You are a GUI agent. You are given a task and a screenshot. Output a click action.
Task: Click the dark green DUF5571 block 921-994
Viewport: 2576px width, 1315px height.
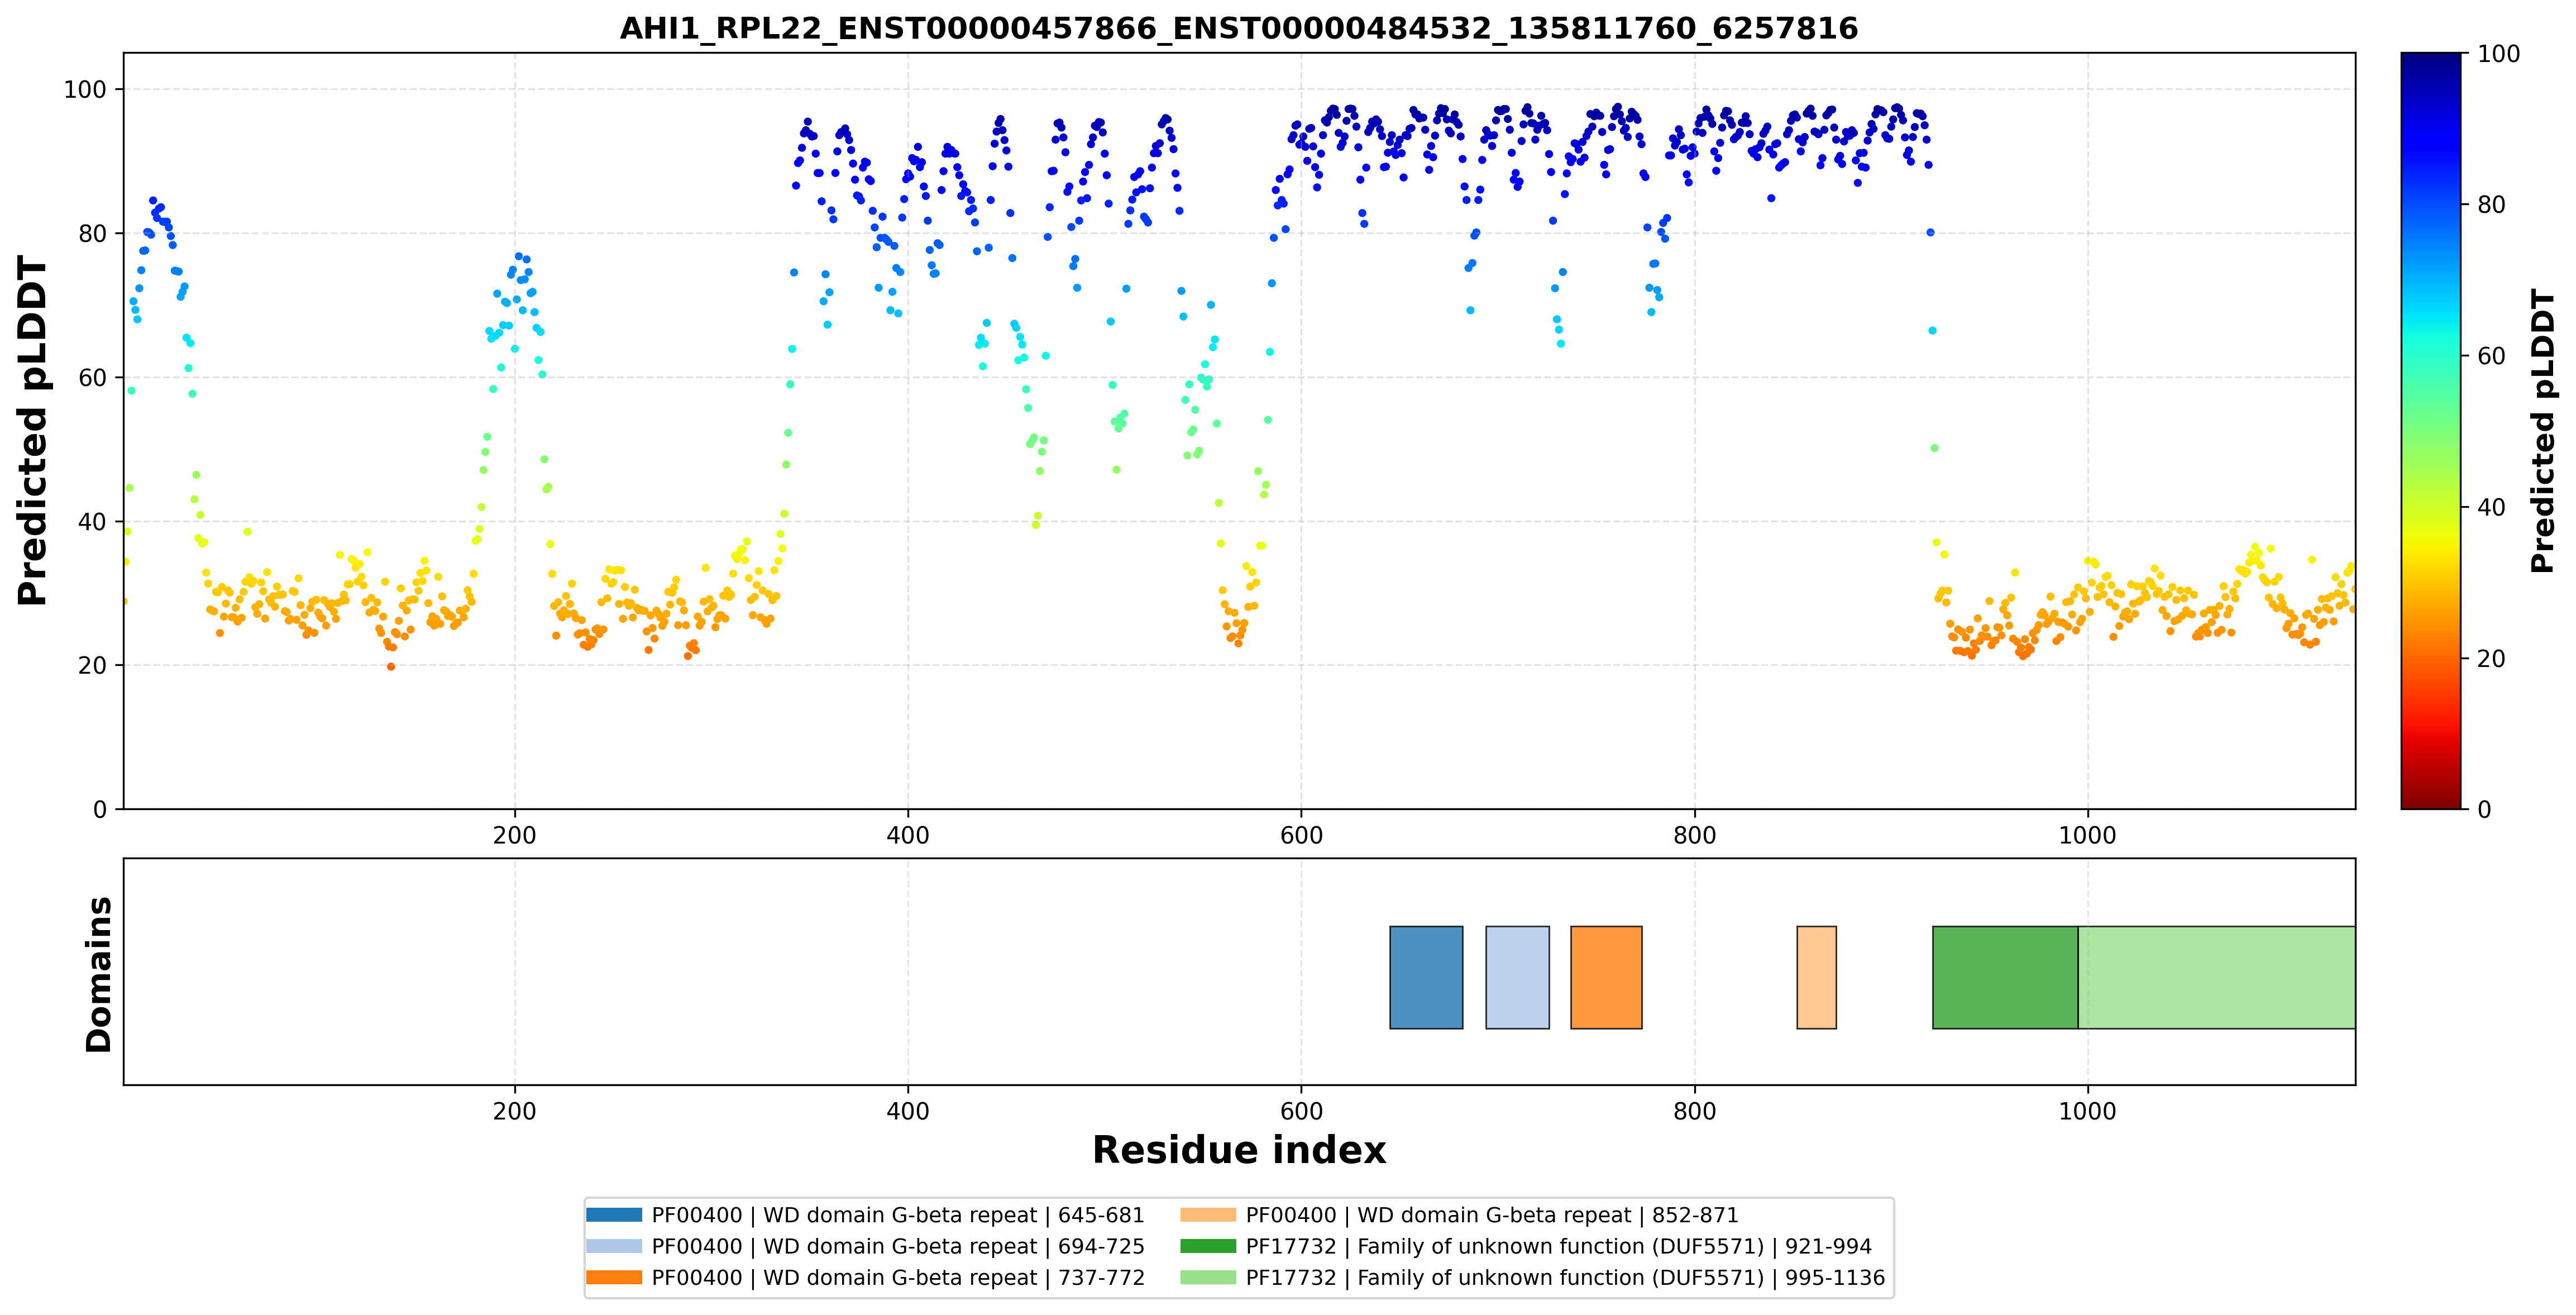(2005, 977)
